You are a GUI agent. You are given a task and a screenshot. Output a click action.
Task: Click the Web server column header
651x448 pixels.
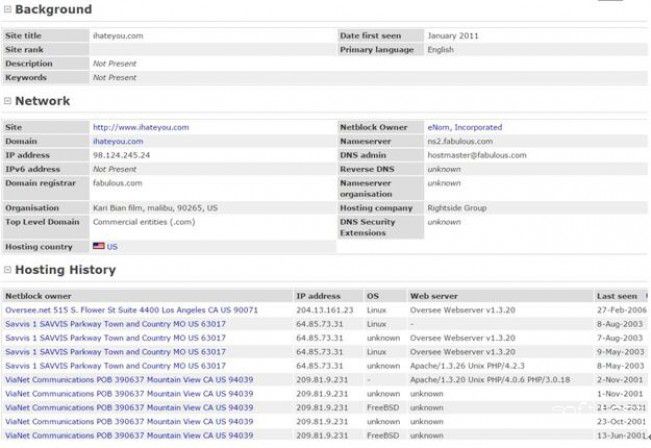pyautogui.click(x=435, y=296)
